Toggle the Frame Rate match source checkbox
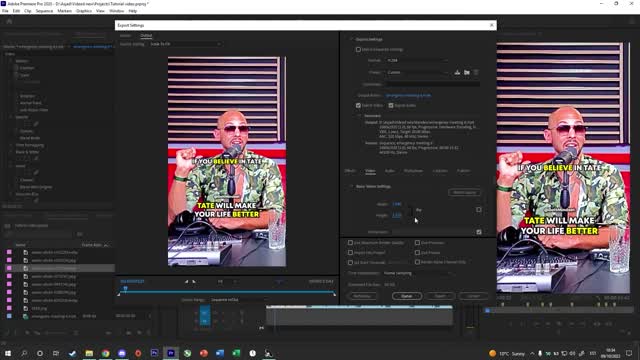640x360 pixels. tap(479, 232)
